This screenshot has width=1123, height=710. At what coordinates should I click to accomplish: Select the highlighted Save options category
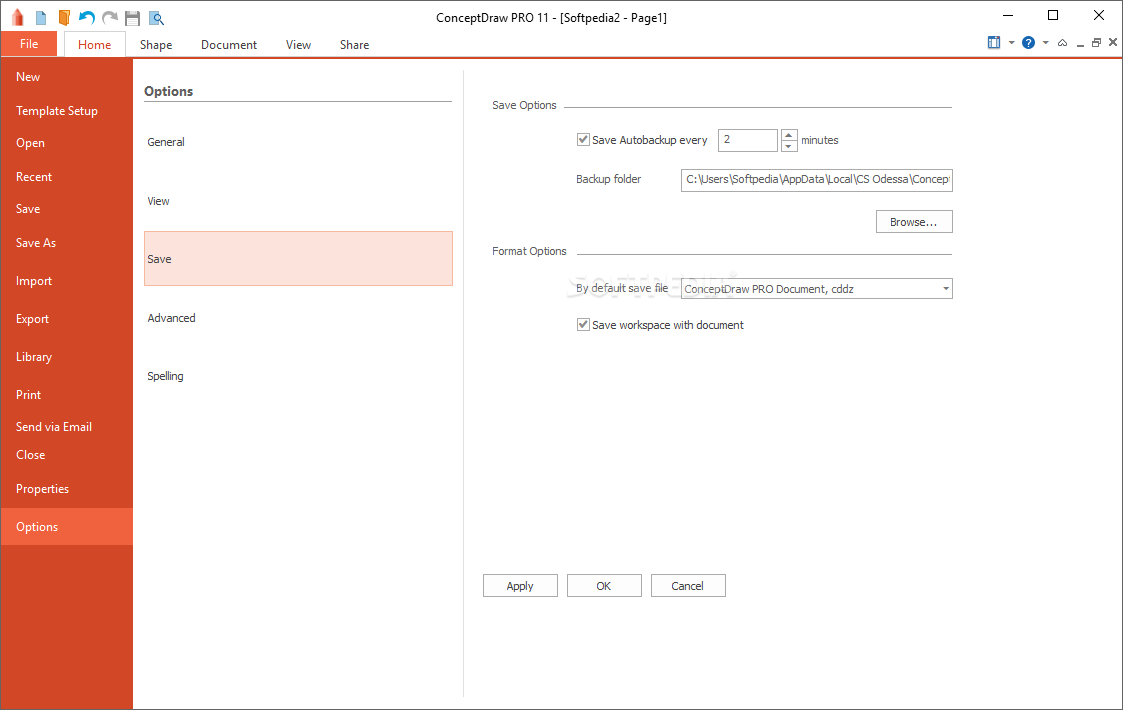(x=298, y=259)
